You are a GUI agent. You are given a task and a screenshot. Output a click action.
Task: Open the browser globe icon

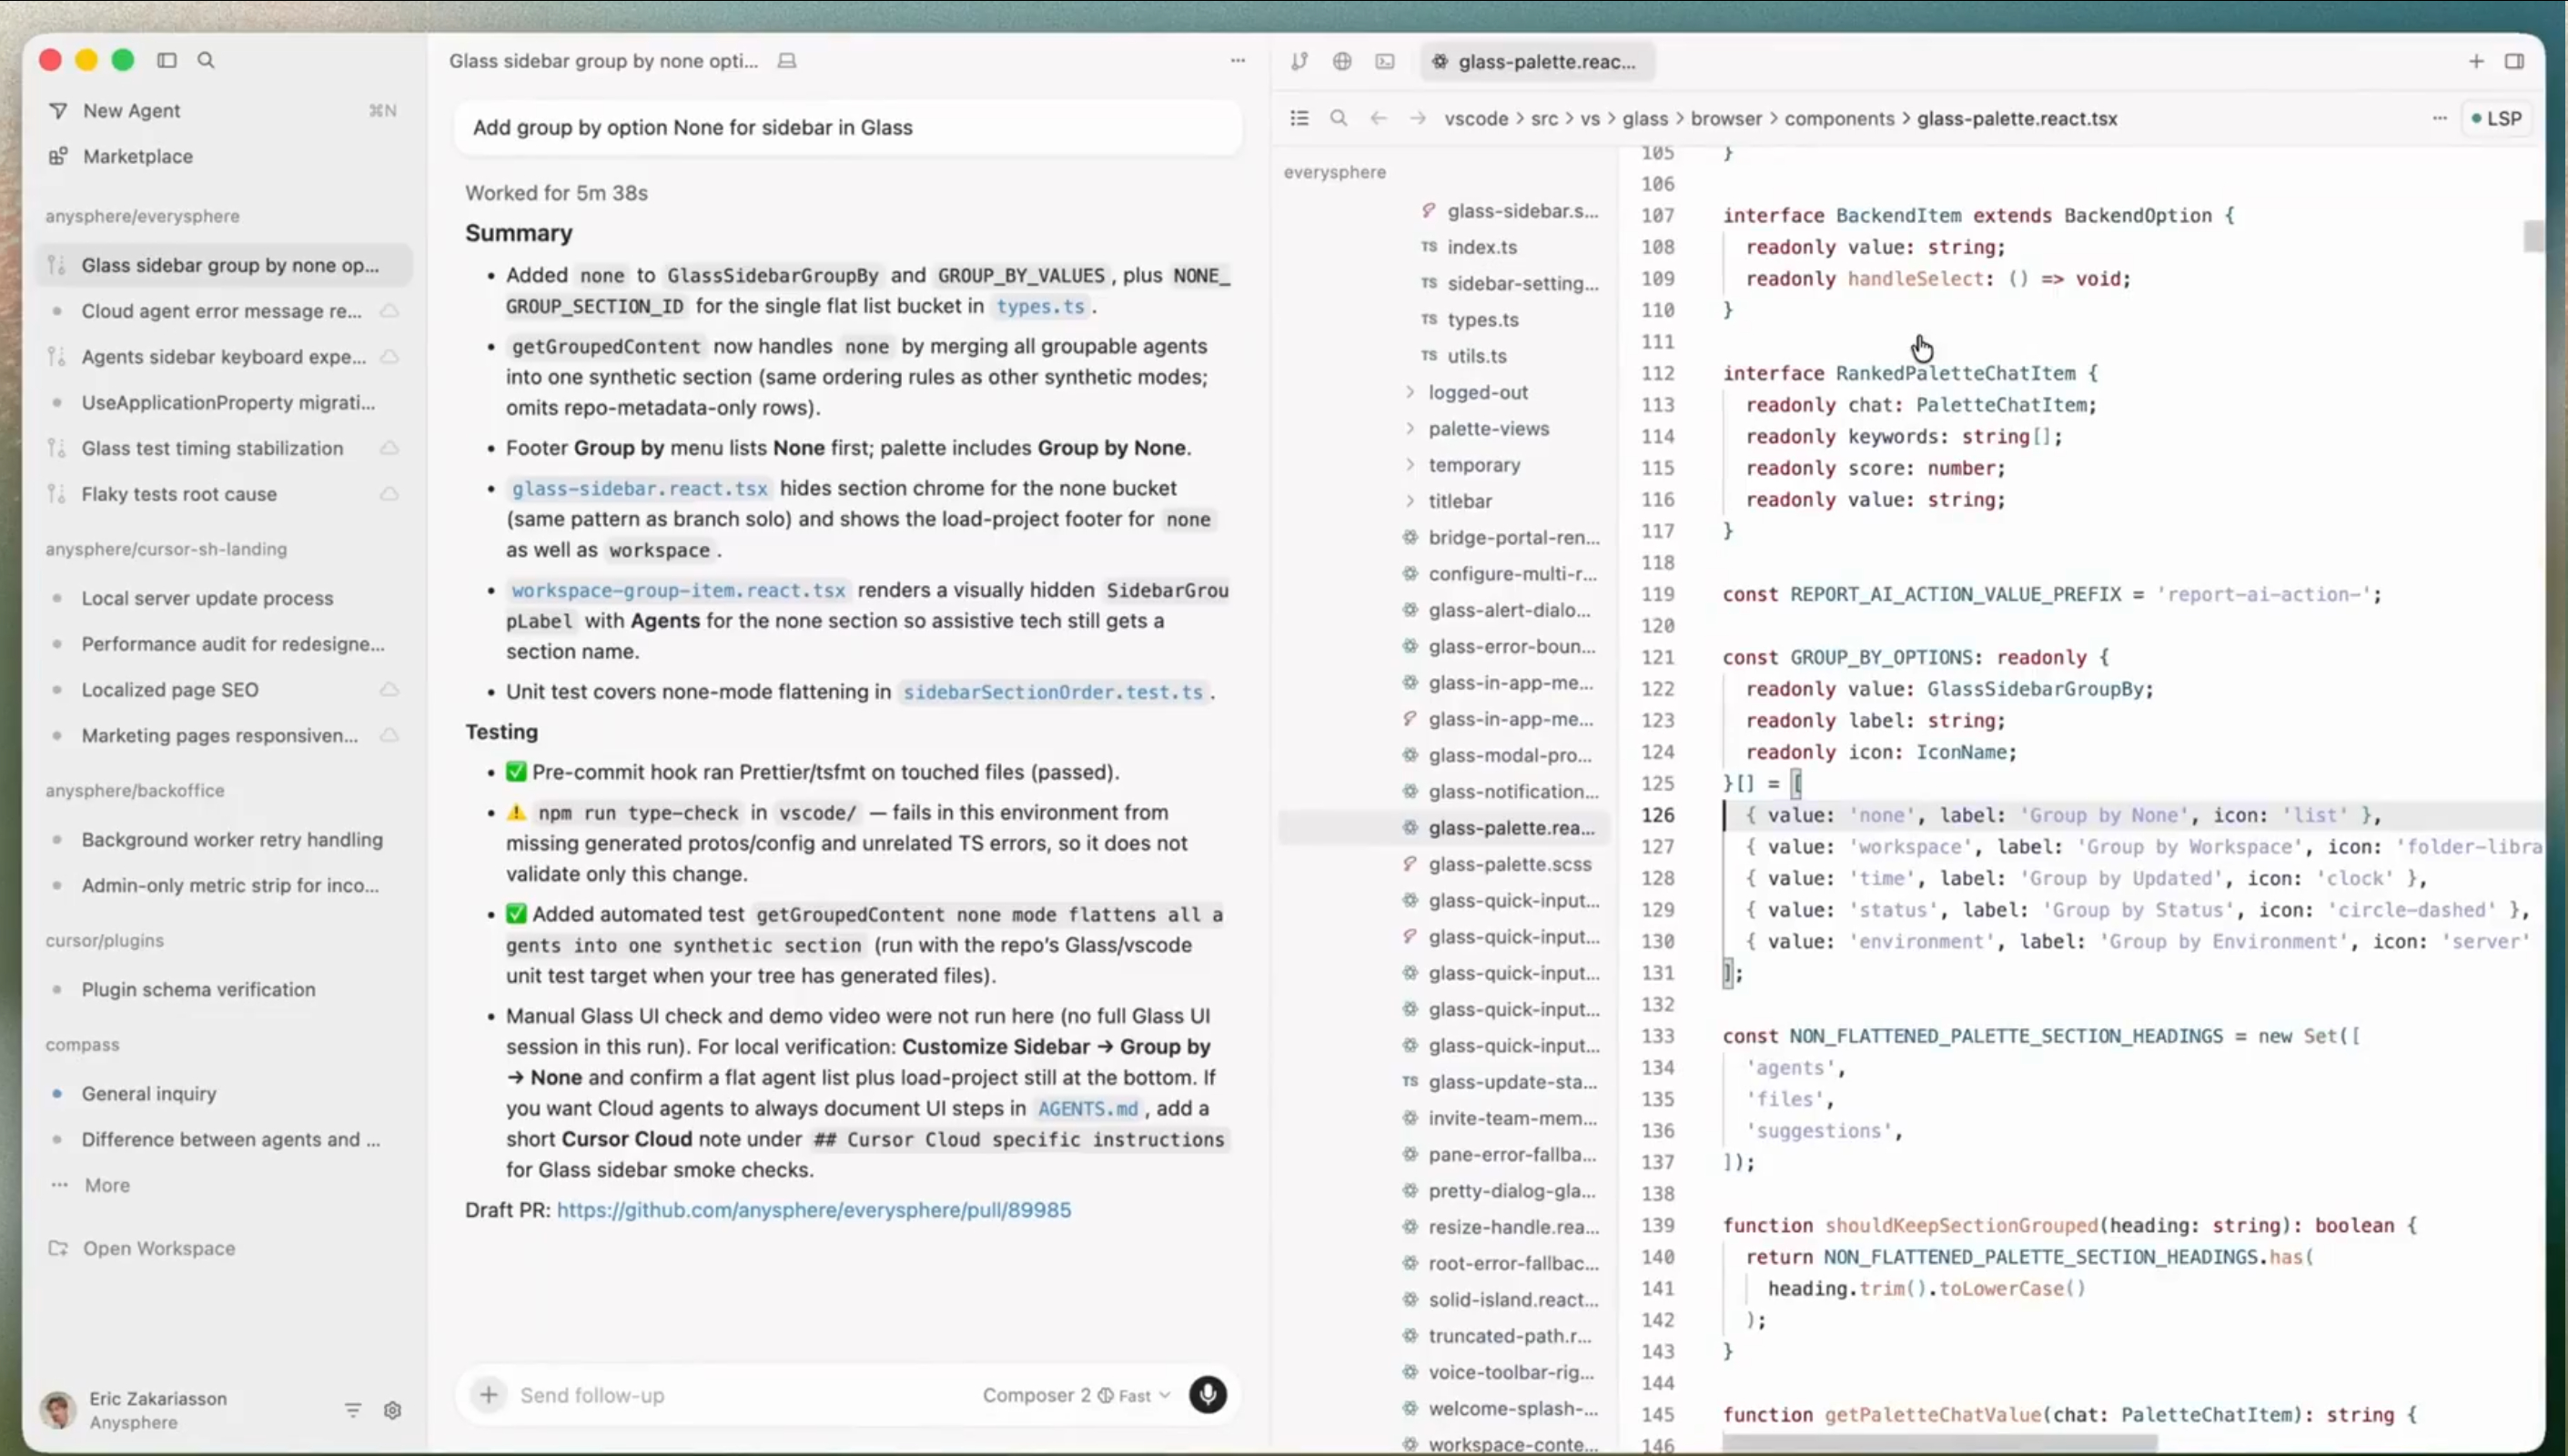(1342, 61)
